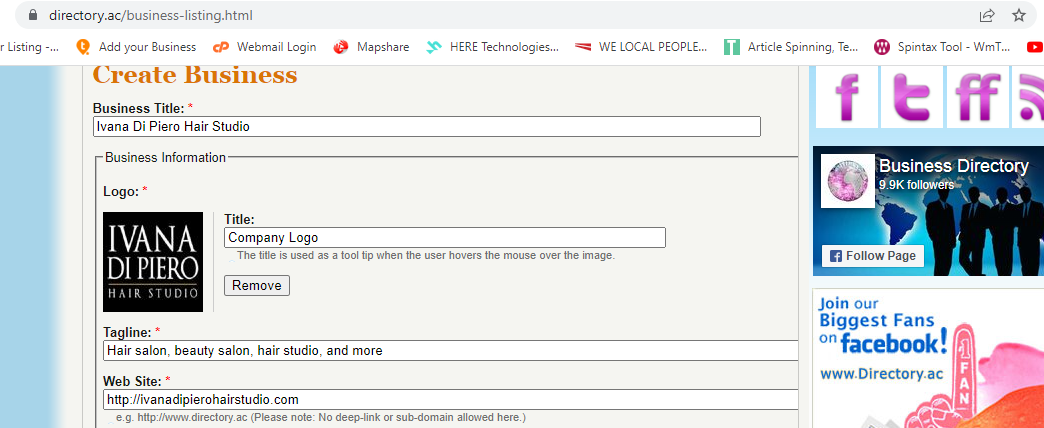Open the Mapshare bookmark

[x=372, y=47]
